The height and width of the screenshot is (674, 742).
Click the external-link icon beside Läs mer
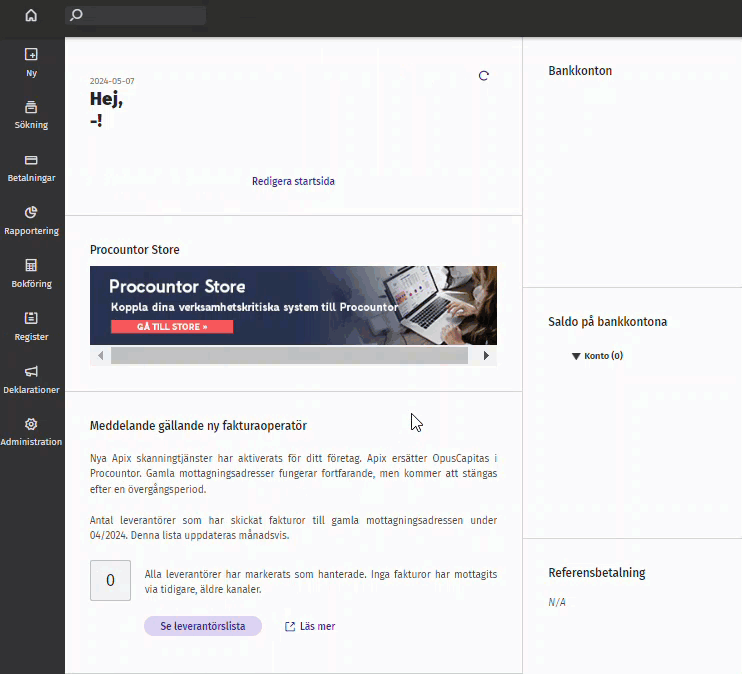pos(290,627)
